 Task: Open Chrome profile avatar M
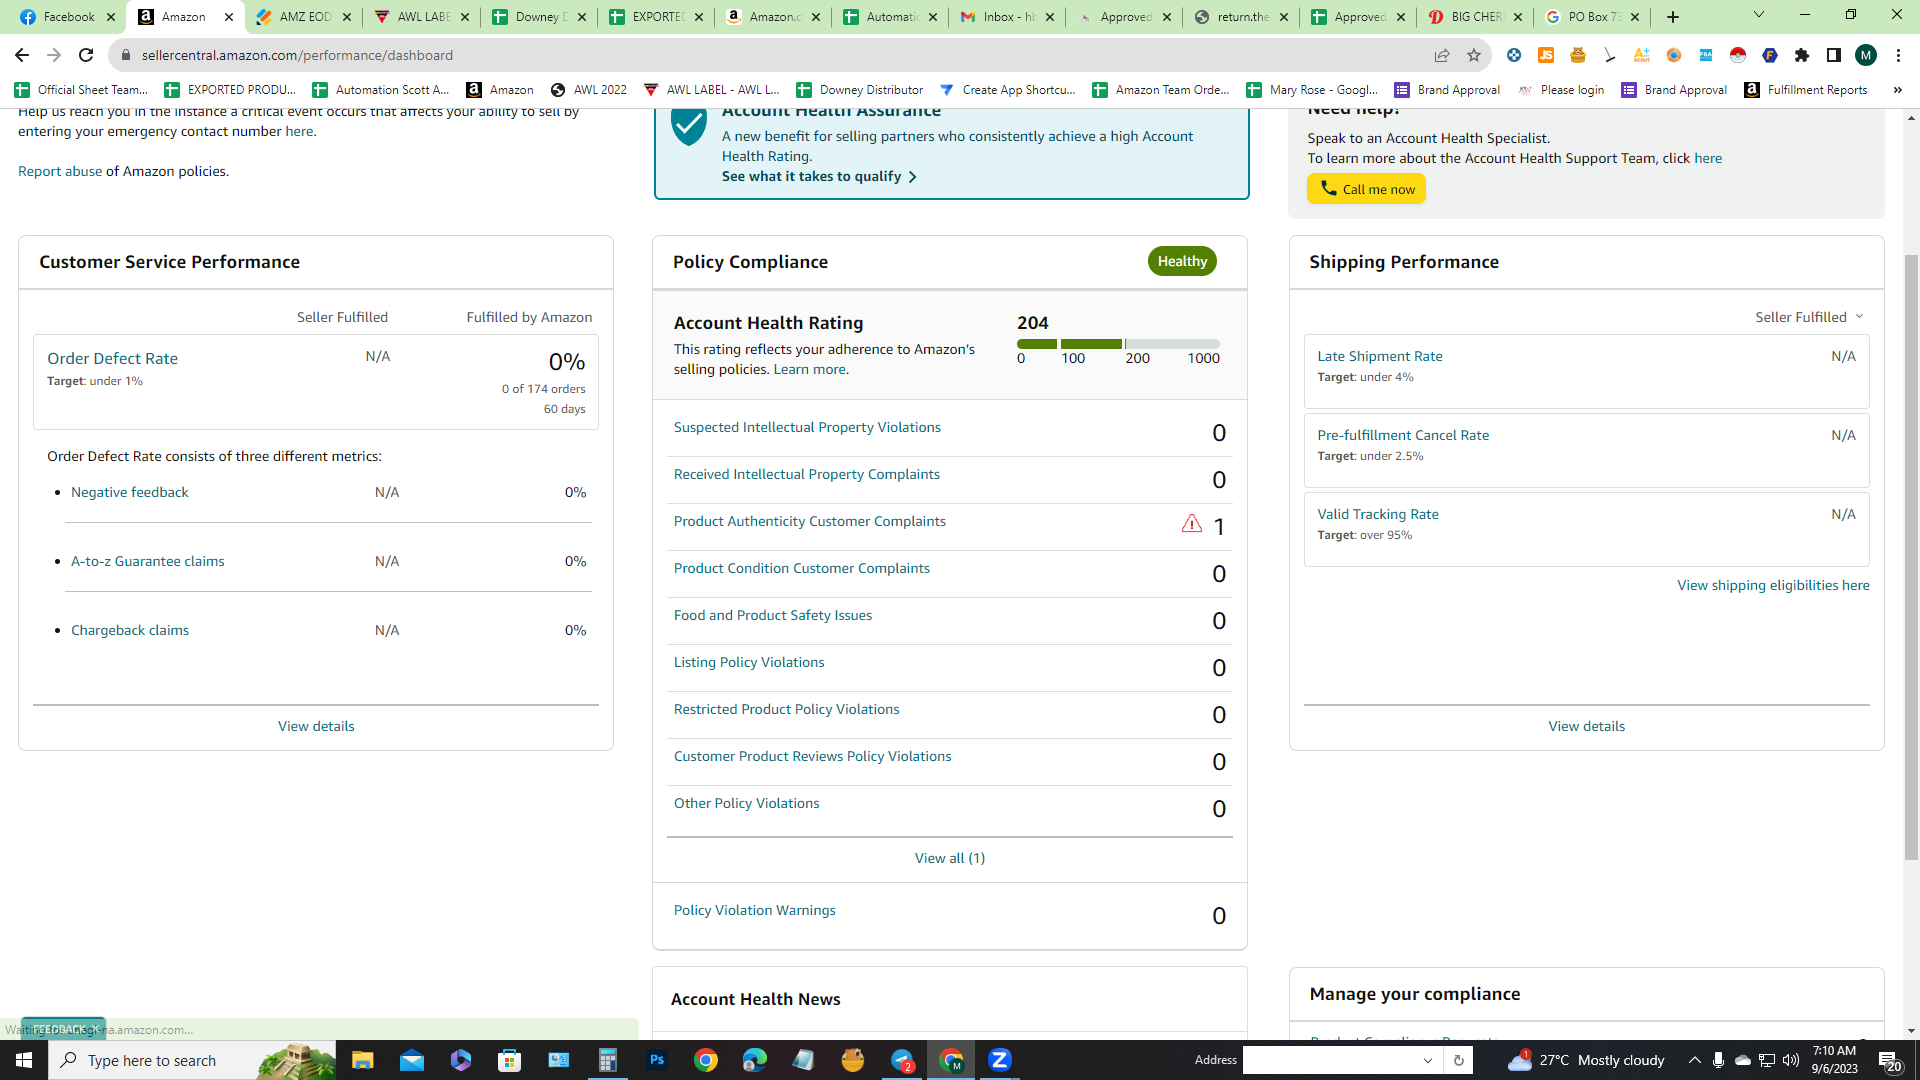1866,55
